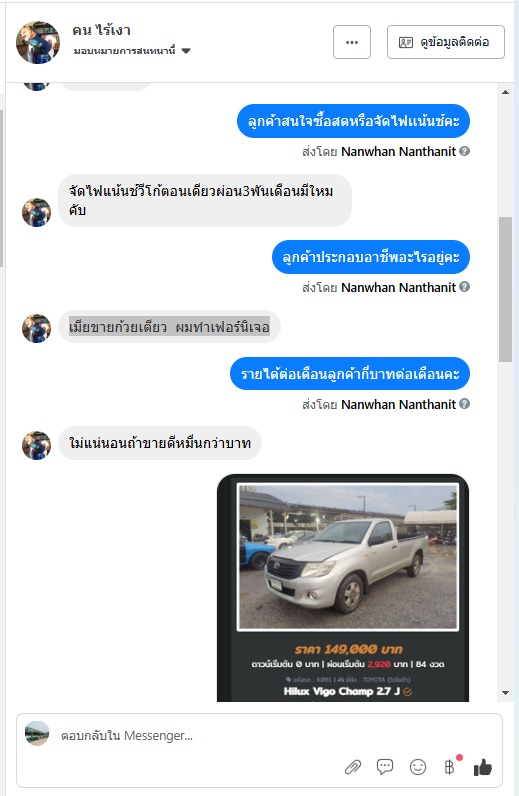The image size is (519, 796).
Task: Click the Hilux Vigo Champ 2.7 J title
Action: (x=342, y=691)
